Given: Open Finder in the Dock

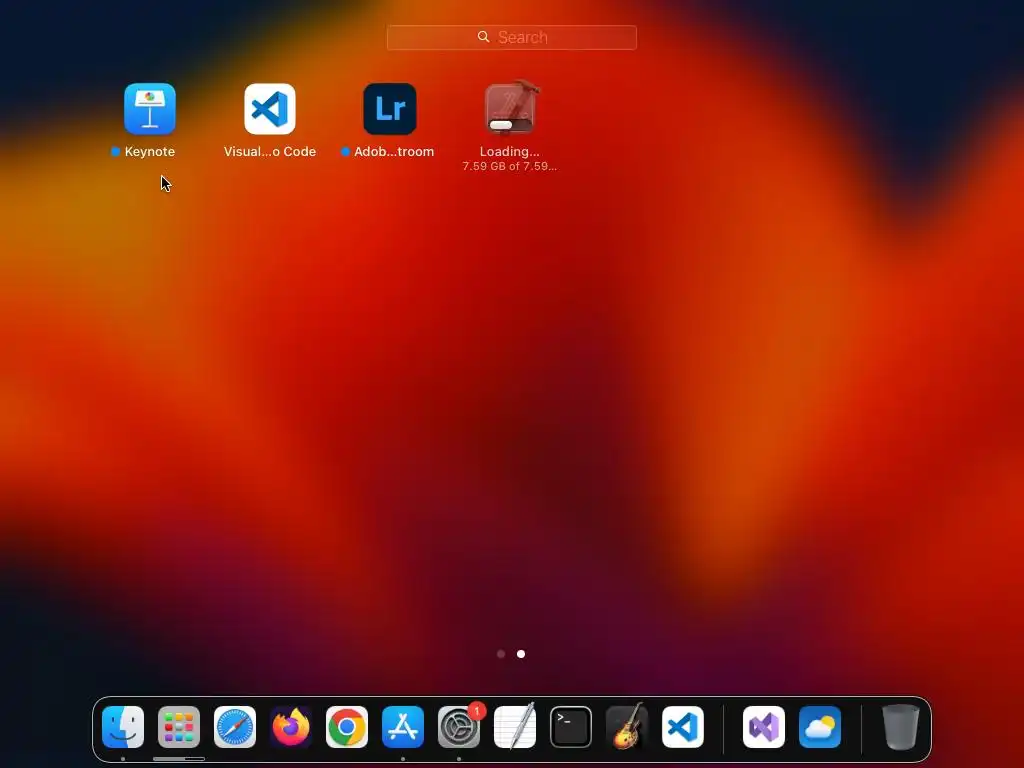Looking at the screenshot, I should (123, 727).
